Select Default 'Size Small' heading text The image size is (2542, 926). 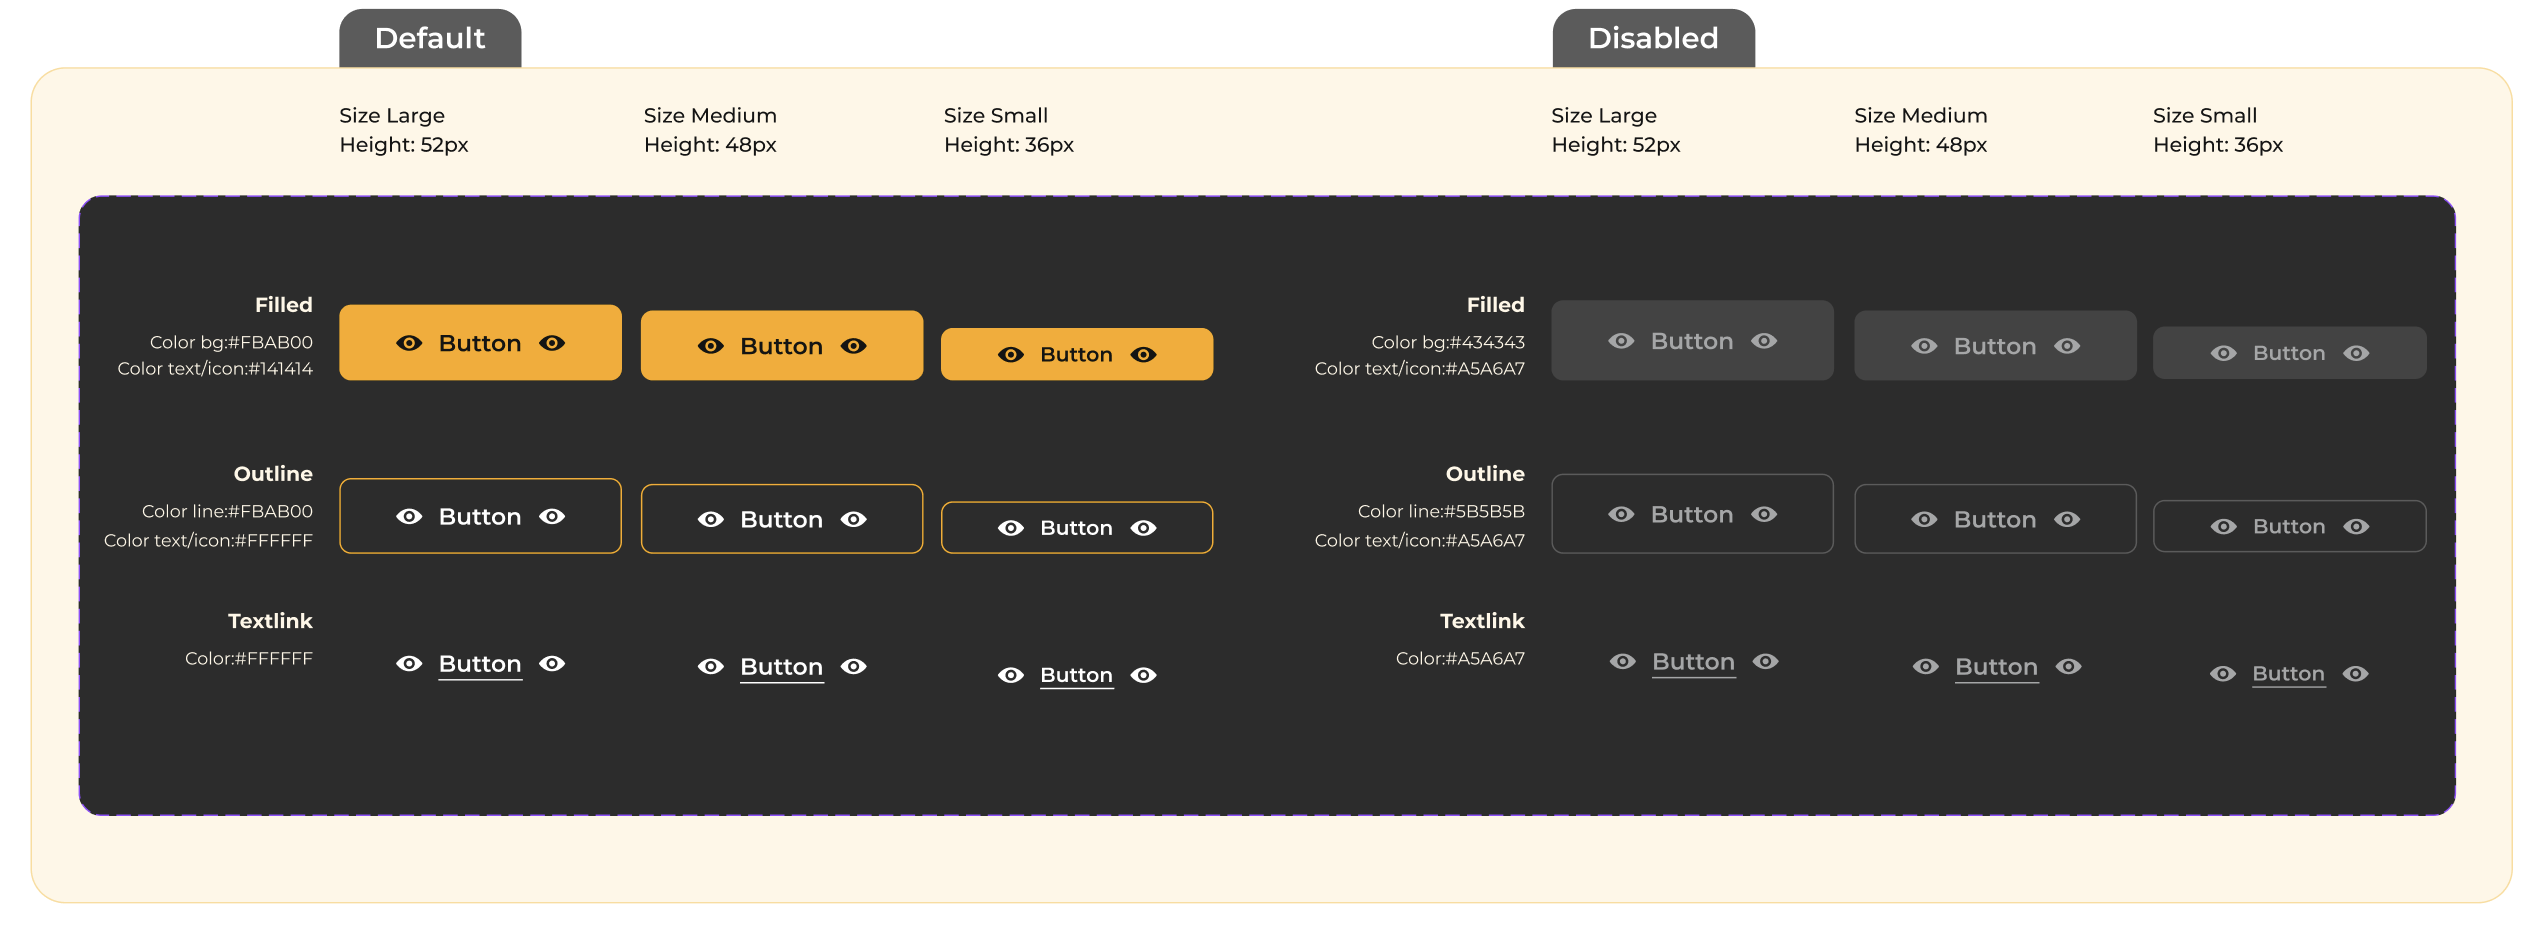tap(996, 116)
